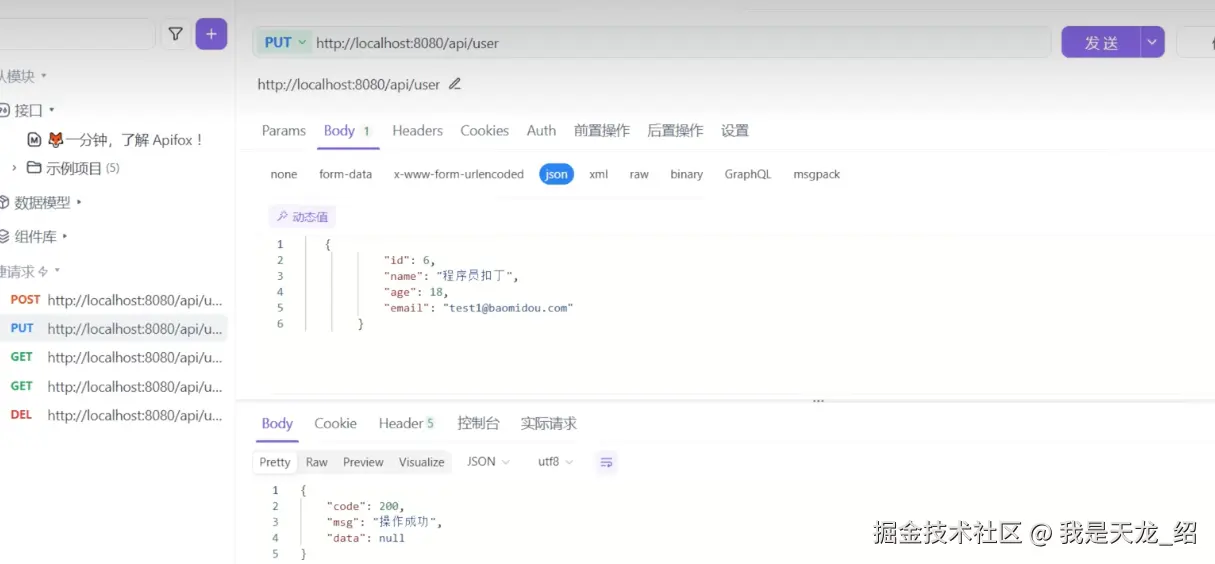Click the magic wand dynamic value button
The height and width of the screenshot is (564, 1215).
(x=302, y=216)
